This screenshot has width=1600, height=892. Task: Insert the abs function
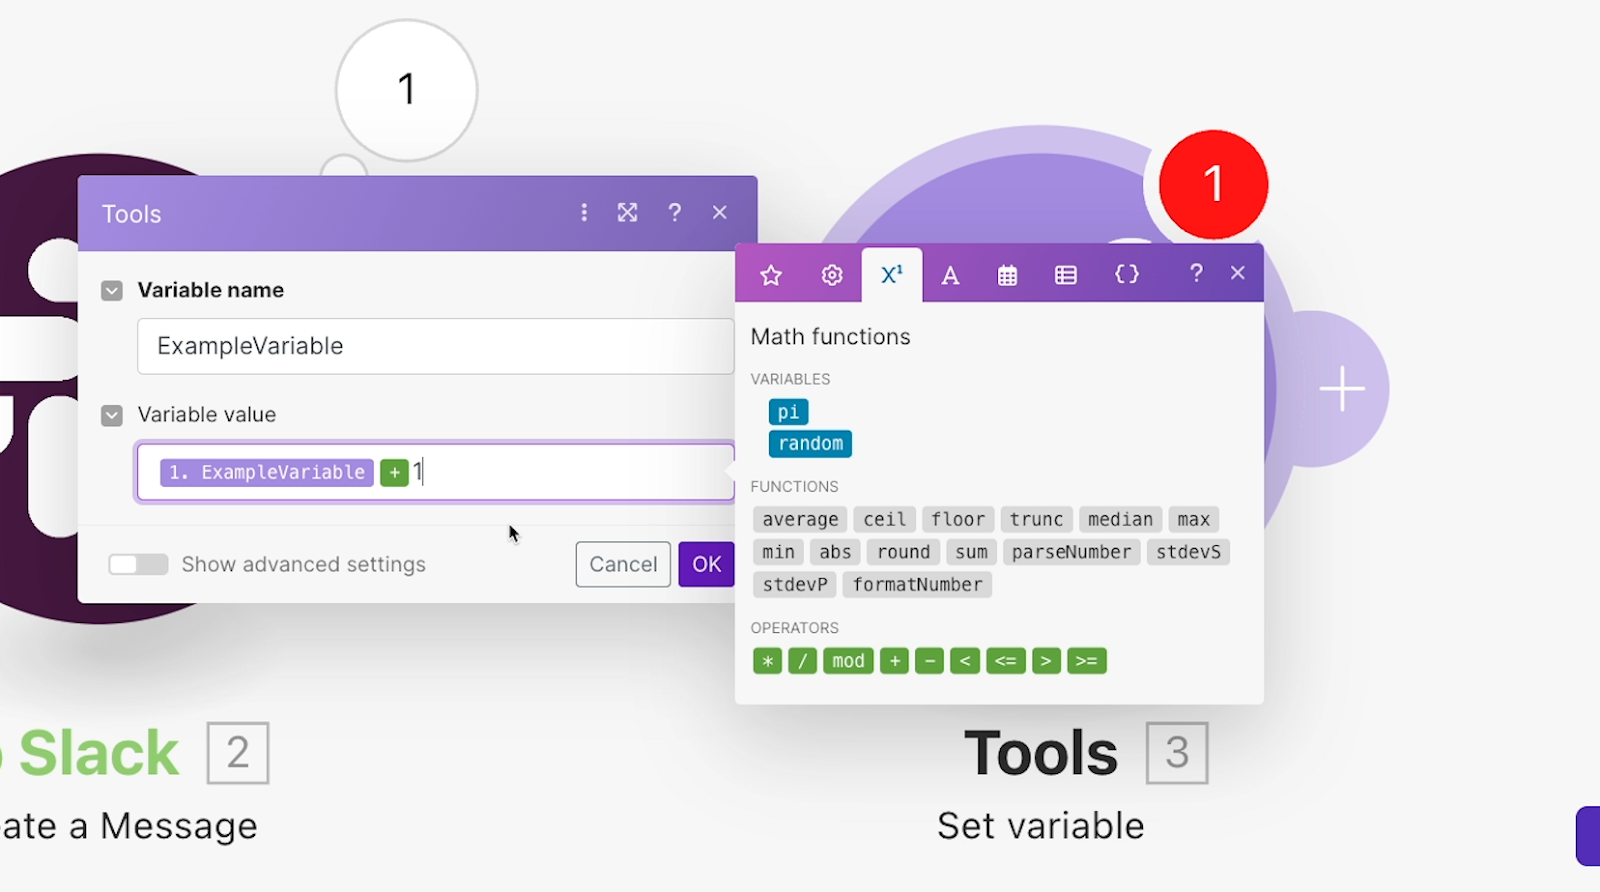[835, 552]
